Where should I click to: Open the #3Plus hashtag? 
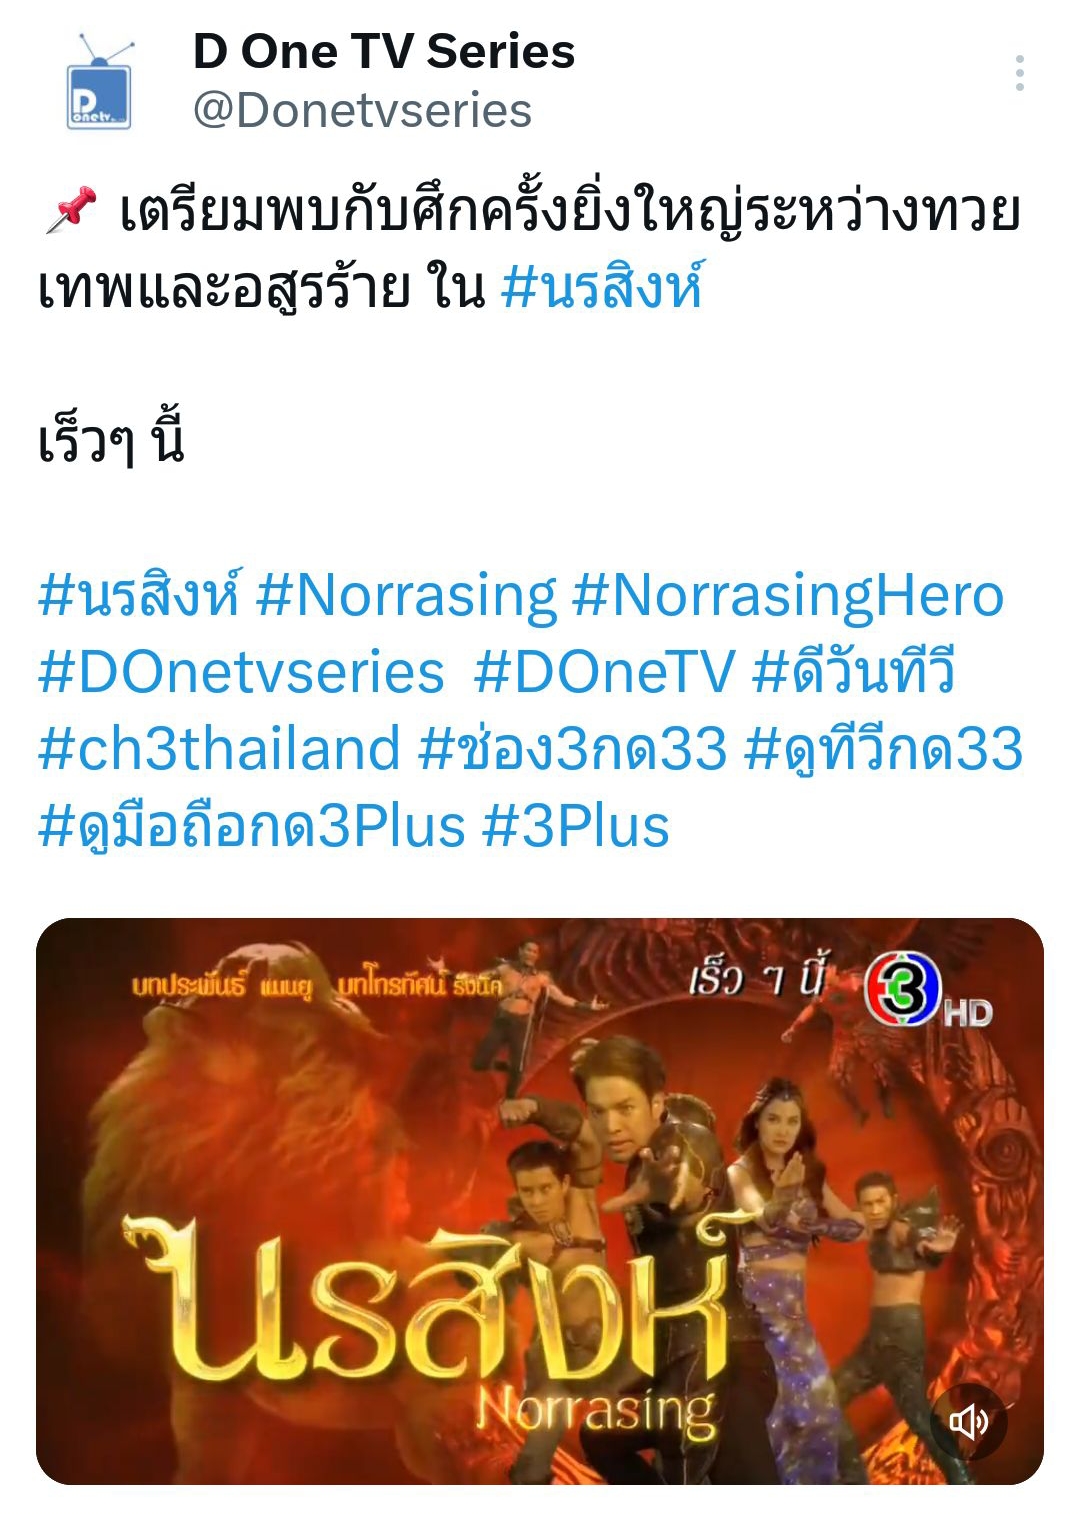576,827
